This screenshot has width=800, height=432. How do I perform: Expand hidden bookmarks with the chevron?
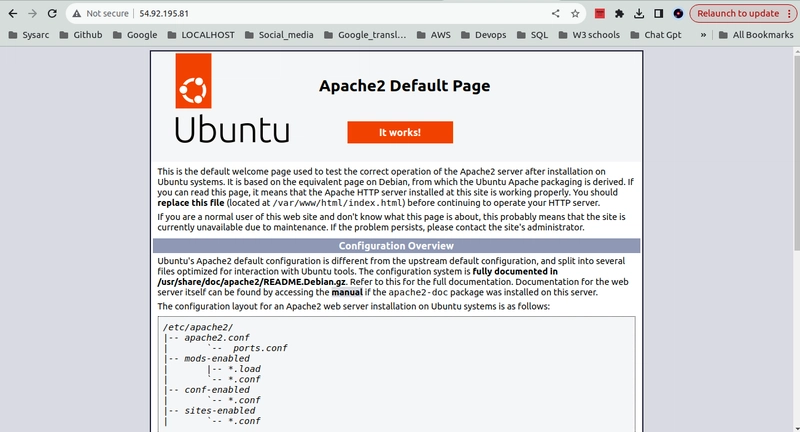click(704, 35)
